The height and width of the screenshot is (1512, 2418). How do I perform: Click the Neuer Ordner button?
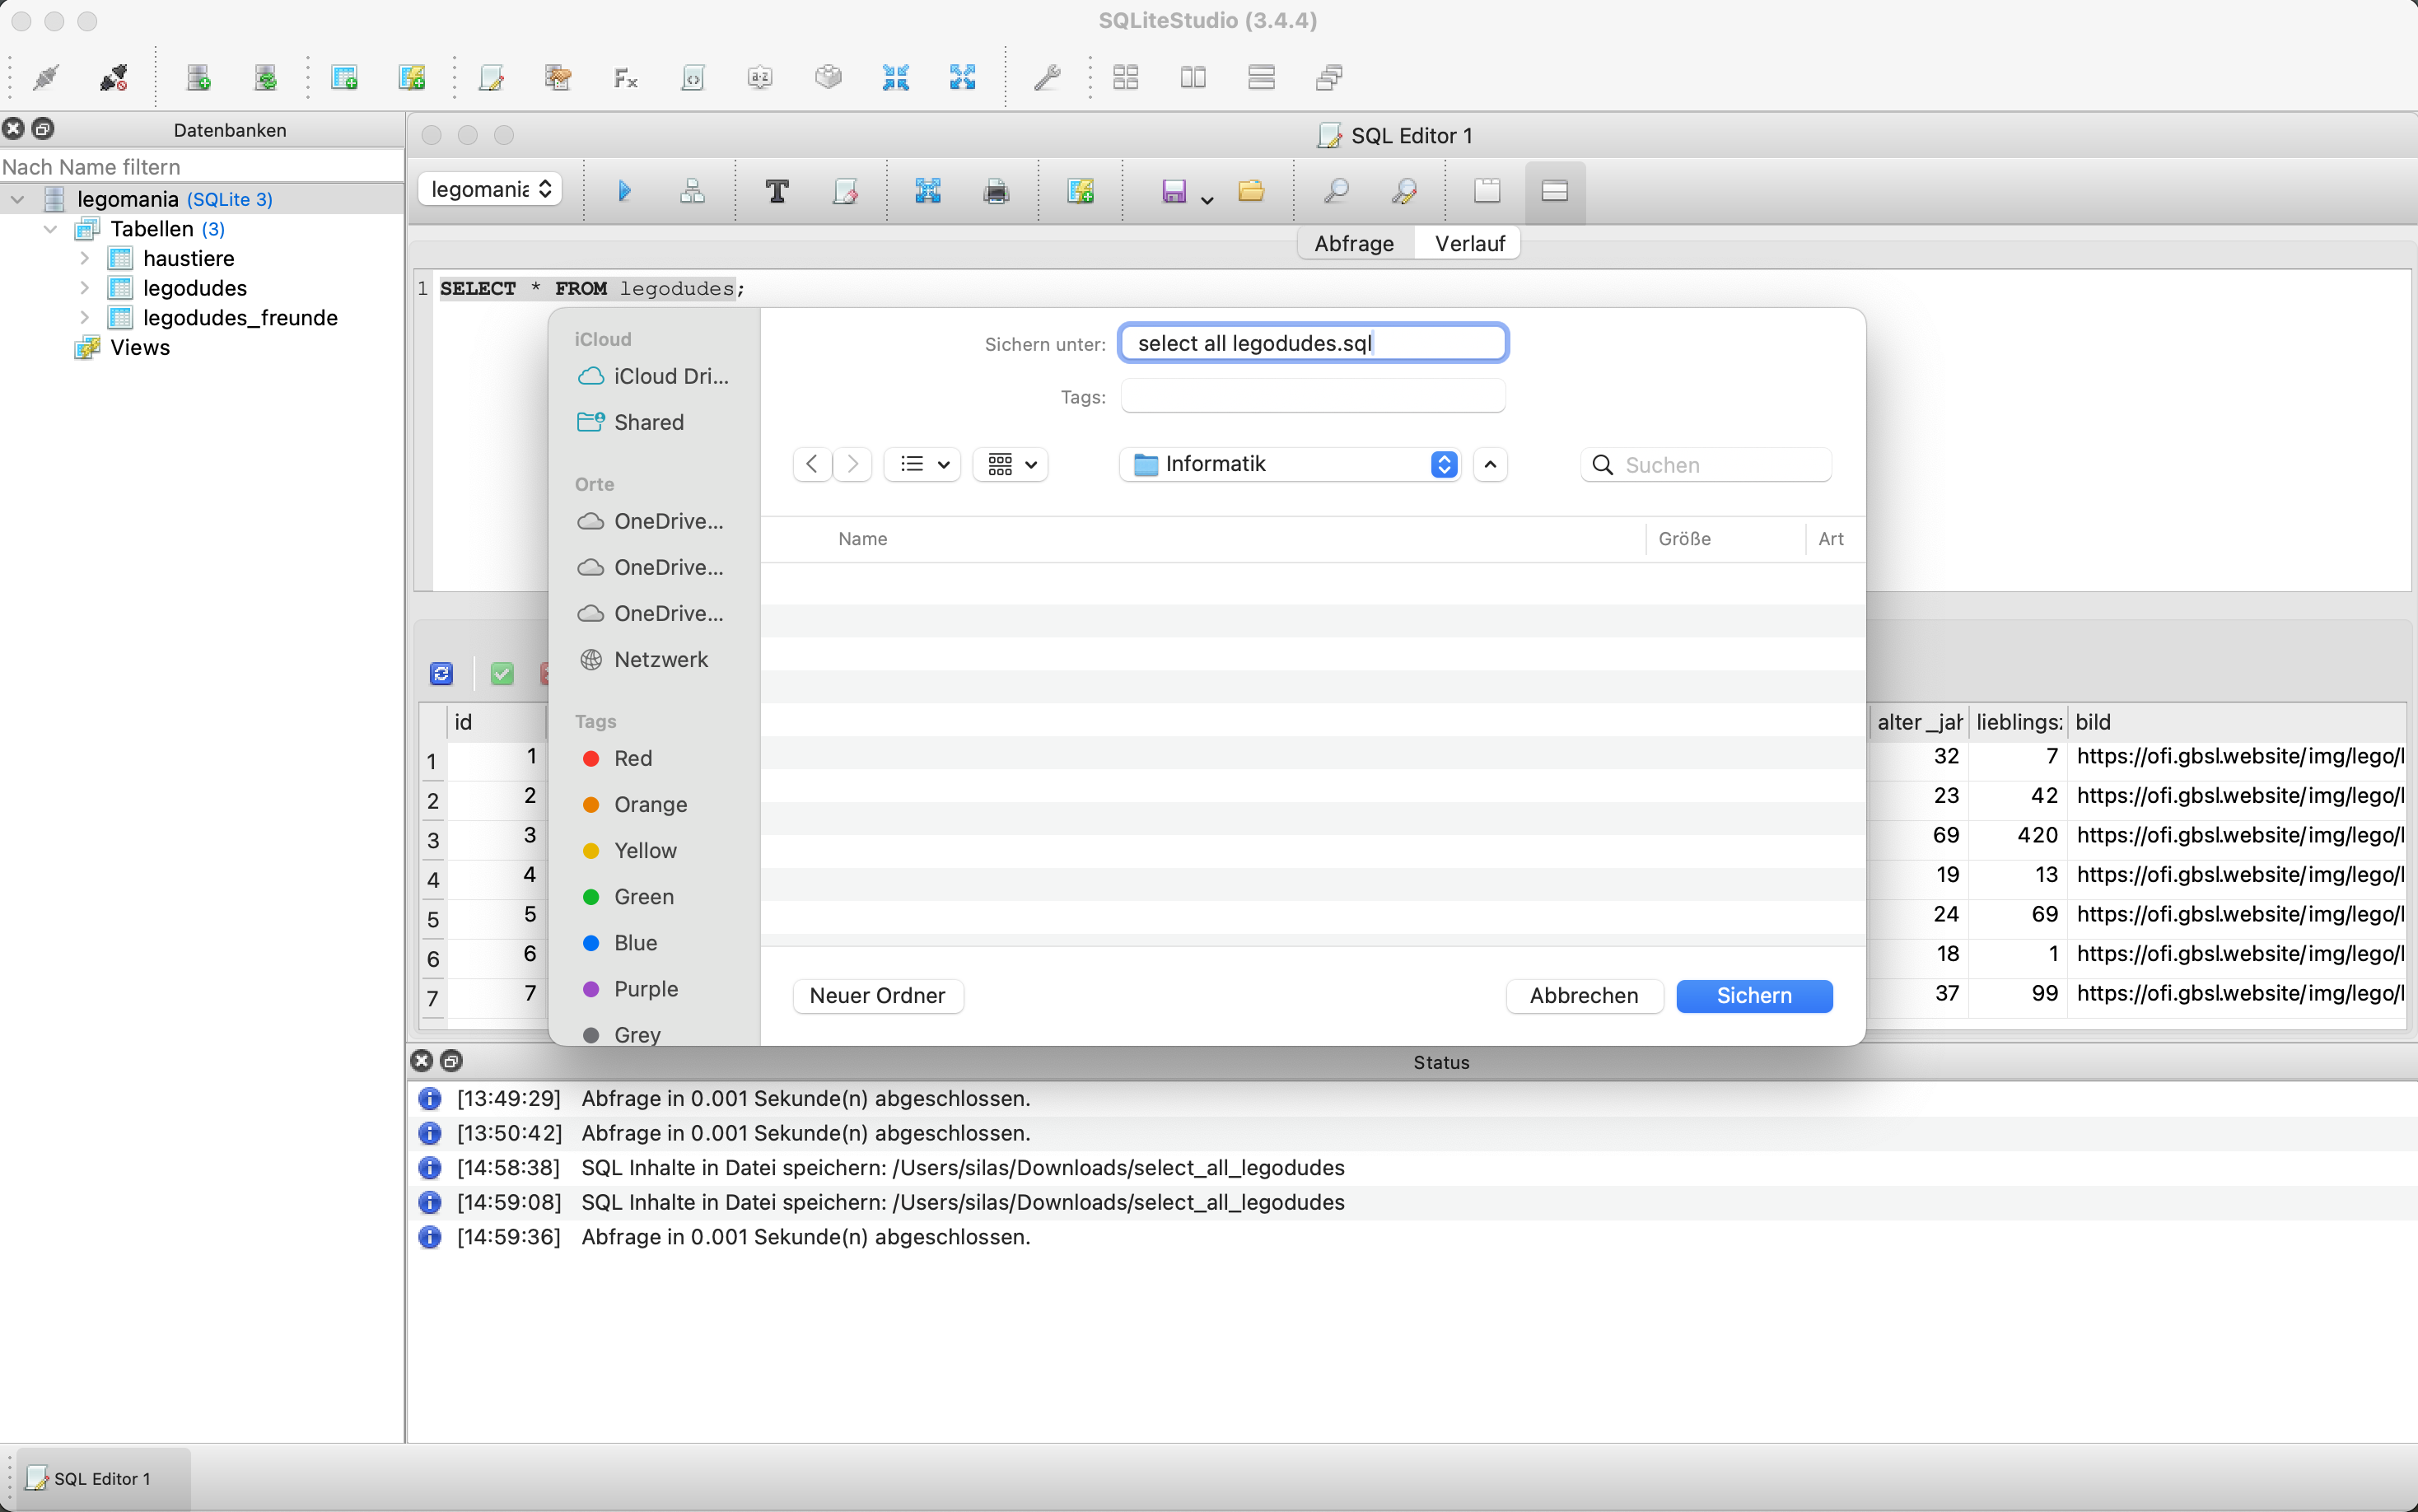[x=877, y=995]
